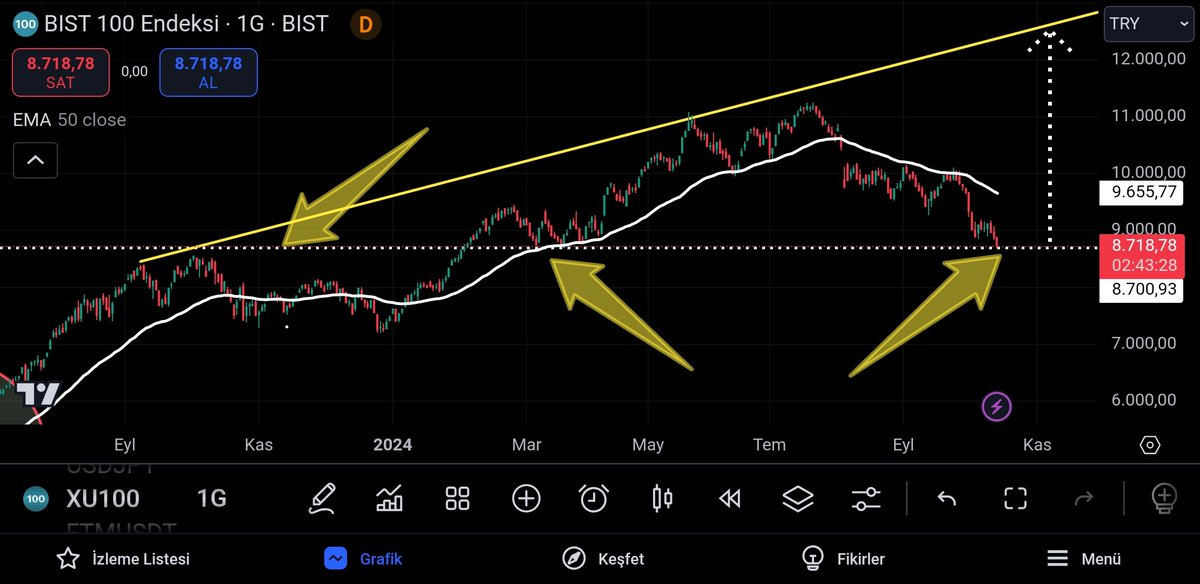Open the indicators chart icon
This screenshot has height=584, width=1200.
coord(389,498)
